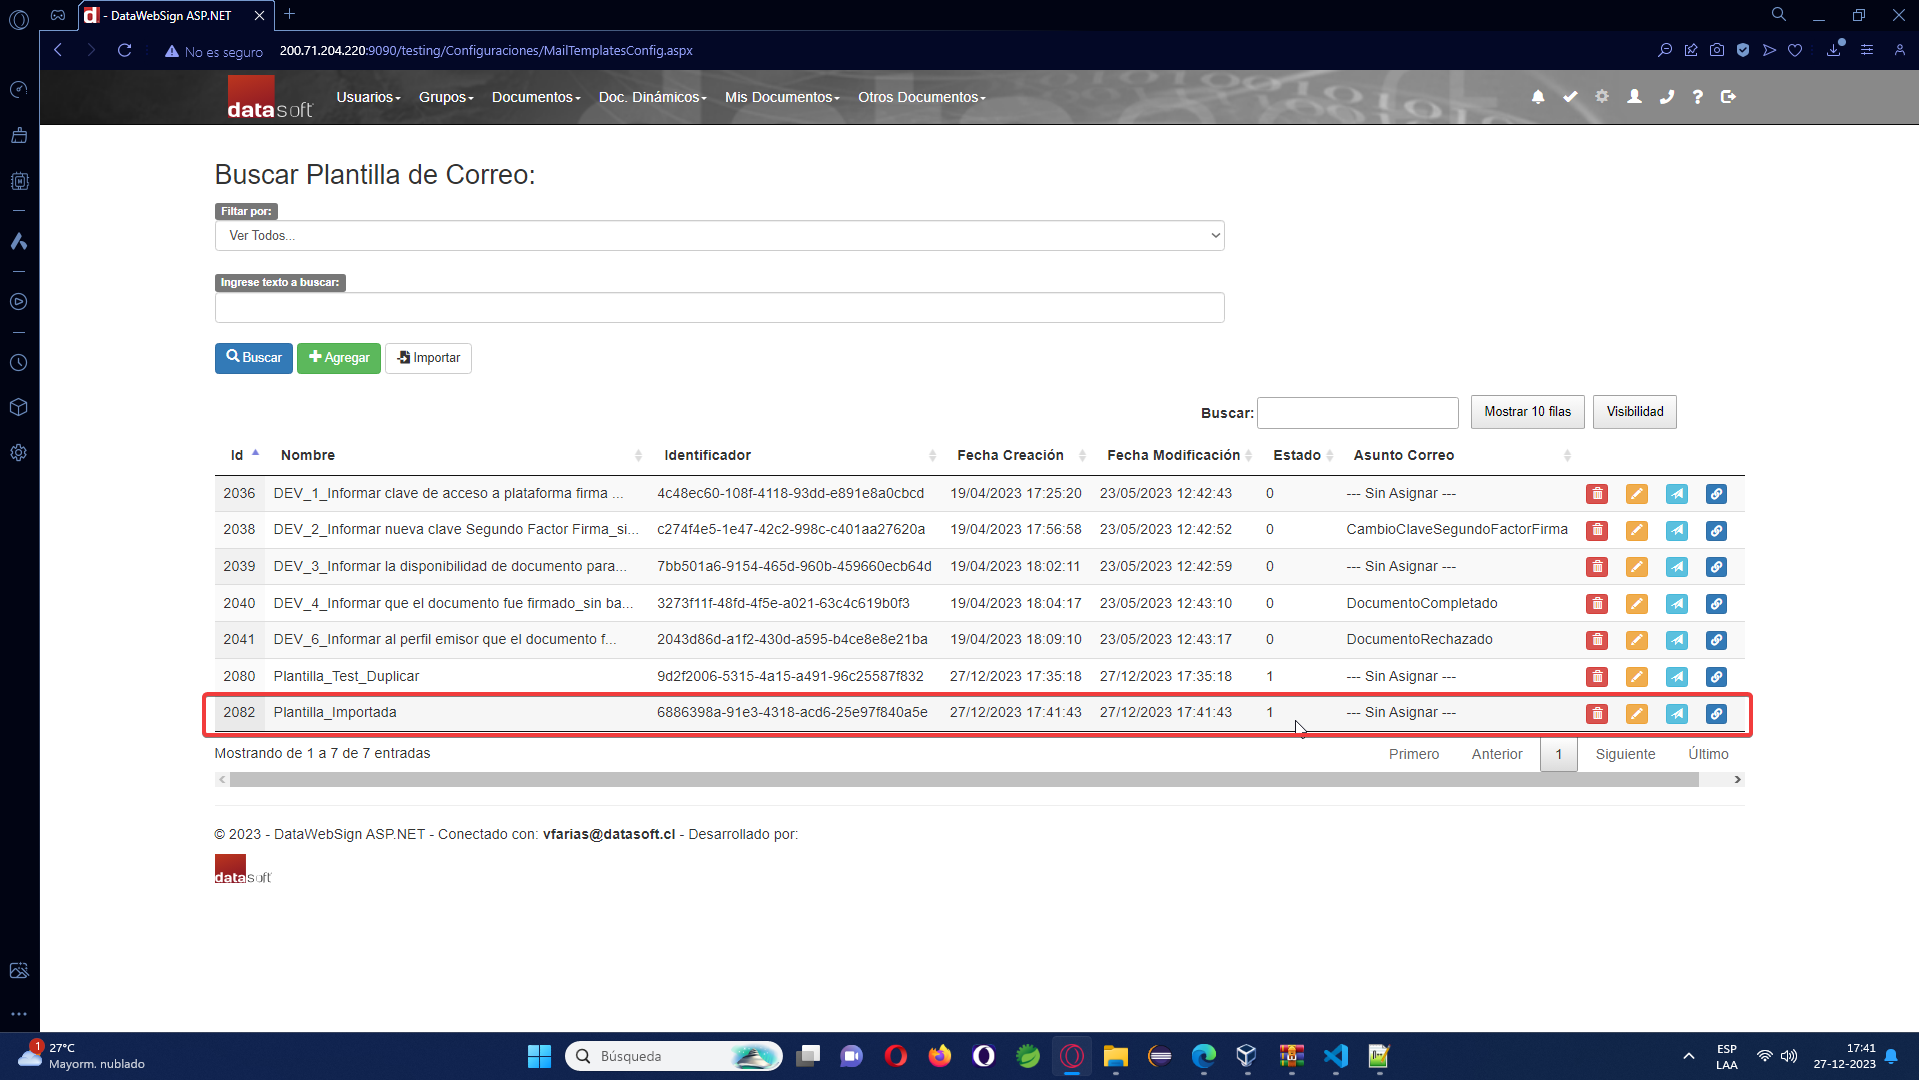
Task: Open help question mark icon
Action: [1697, 97]
